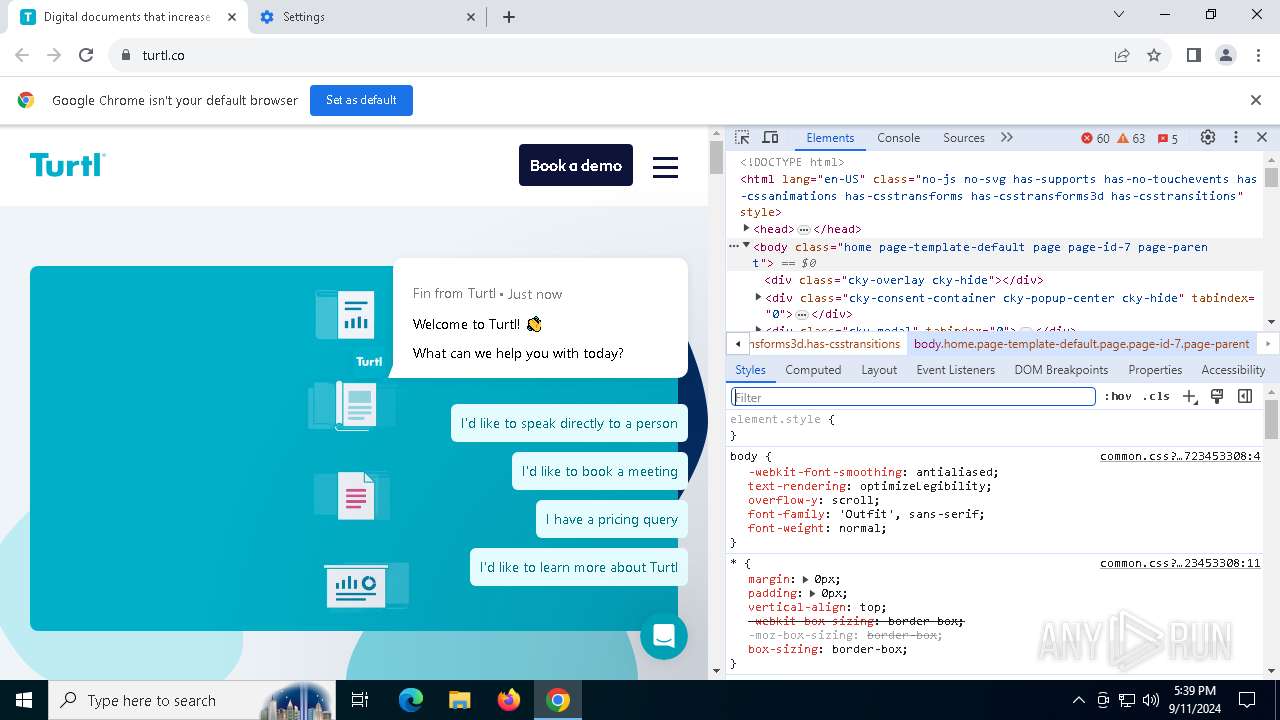
Task: Close the DevTools panel
Action: (x=1262, y=138)
